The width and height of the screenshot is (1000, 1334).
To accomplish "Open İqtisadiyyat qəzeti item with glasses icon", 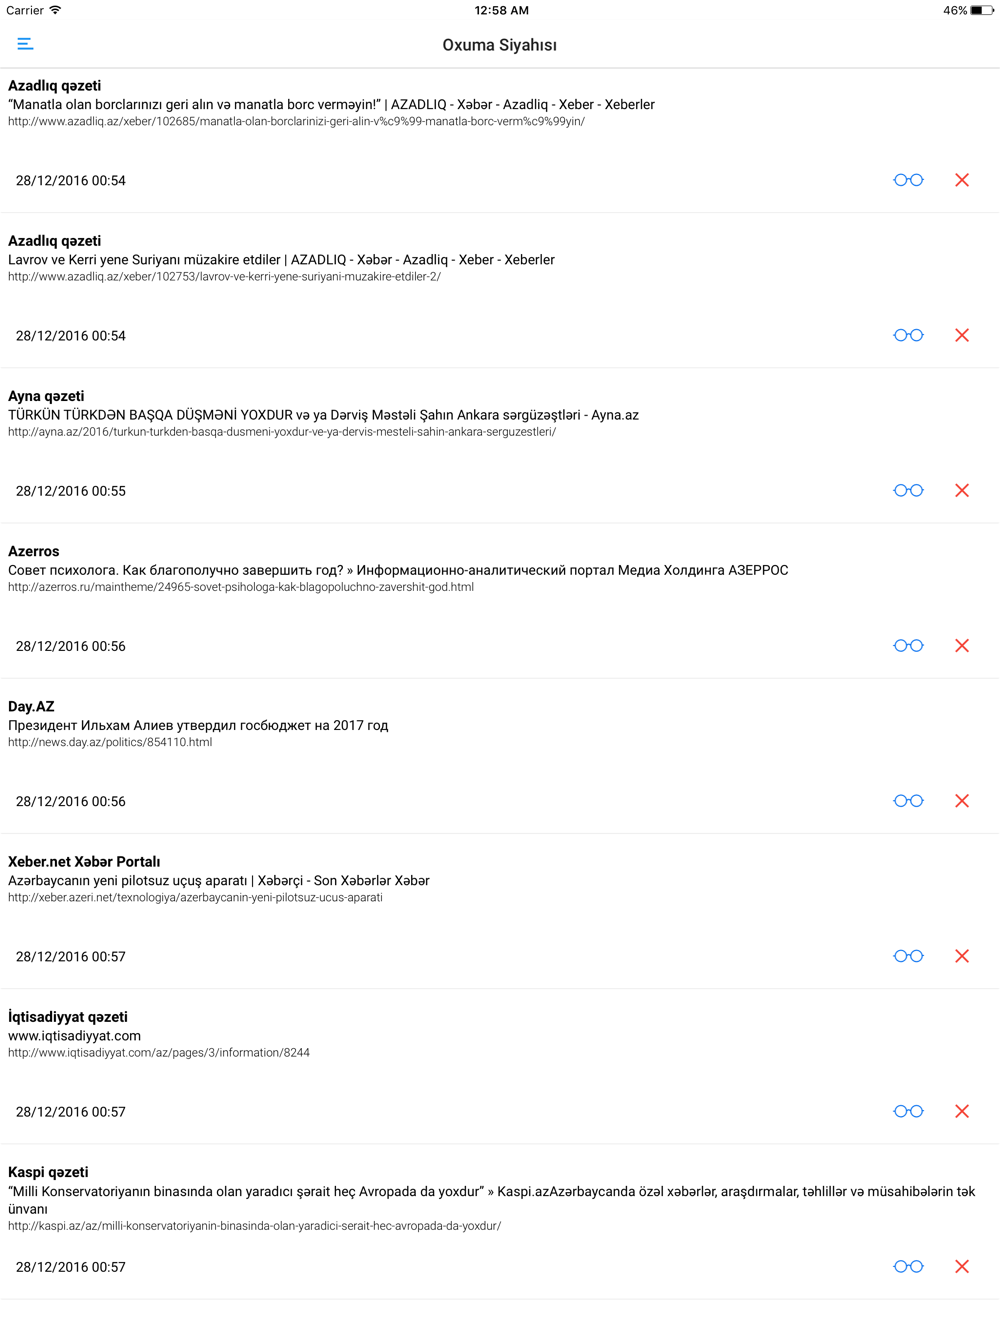I will [908, 1111].
